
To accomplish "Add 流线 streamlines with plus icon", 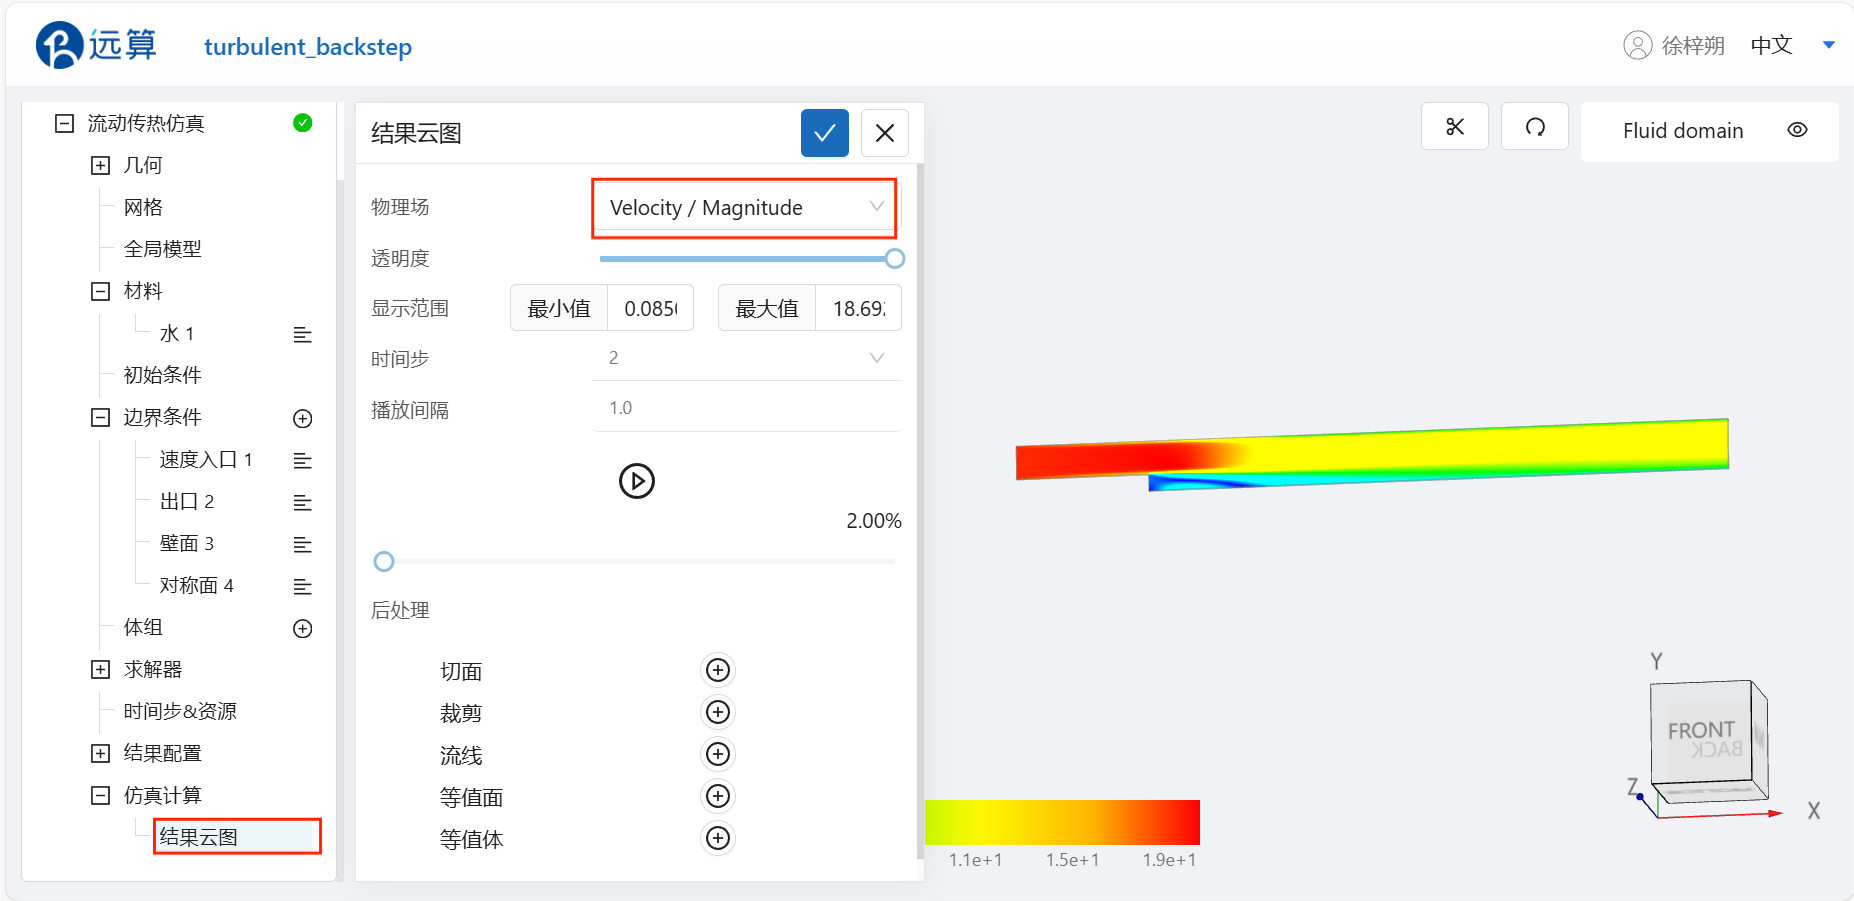I will click(718, 754).
